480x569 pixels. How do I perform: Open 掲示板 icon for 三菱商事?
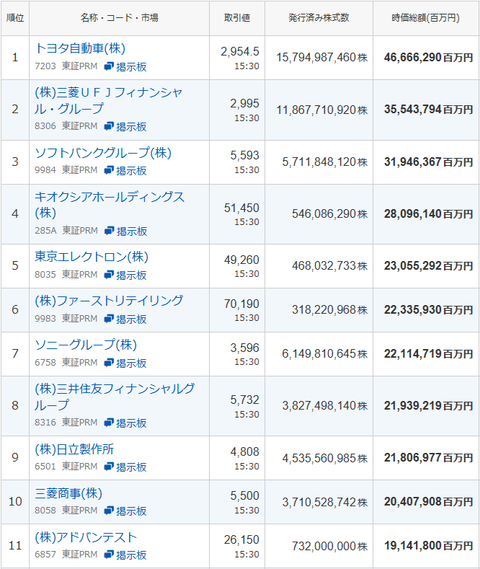125,511
